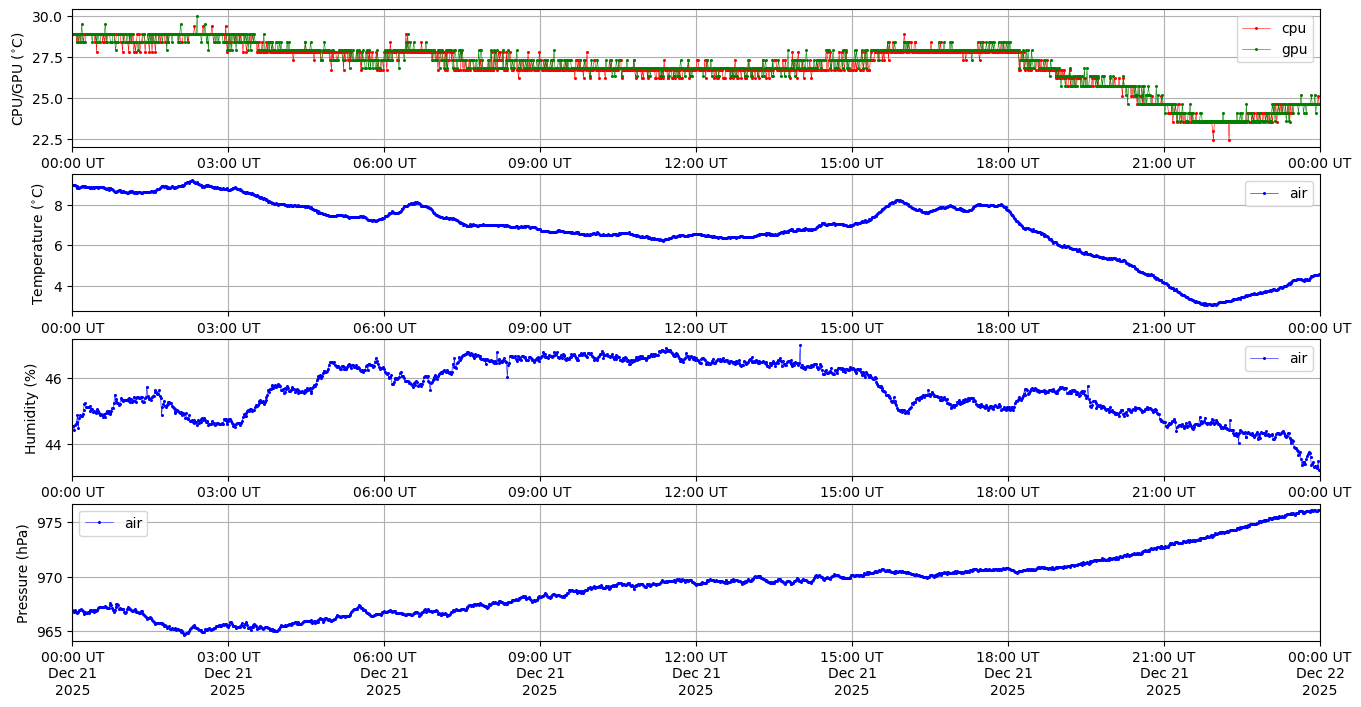Click 12:00 UT tick below Pressure chart
The width and height of the screenshot is (1361, 707).
coord(695,657)
